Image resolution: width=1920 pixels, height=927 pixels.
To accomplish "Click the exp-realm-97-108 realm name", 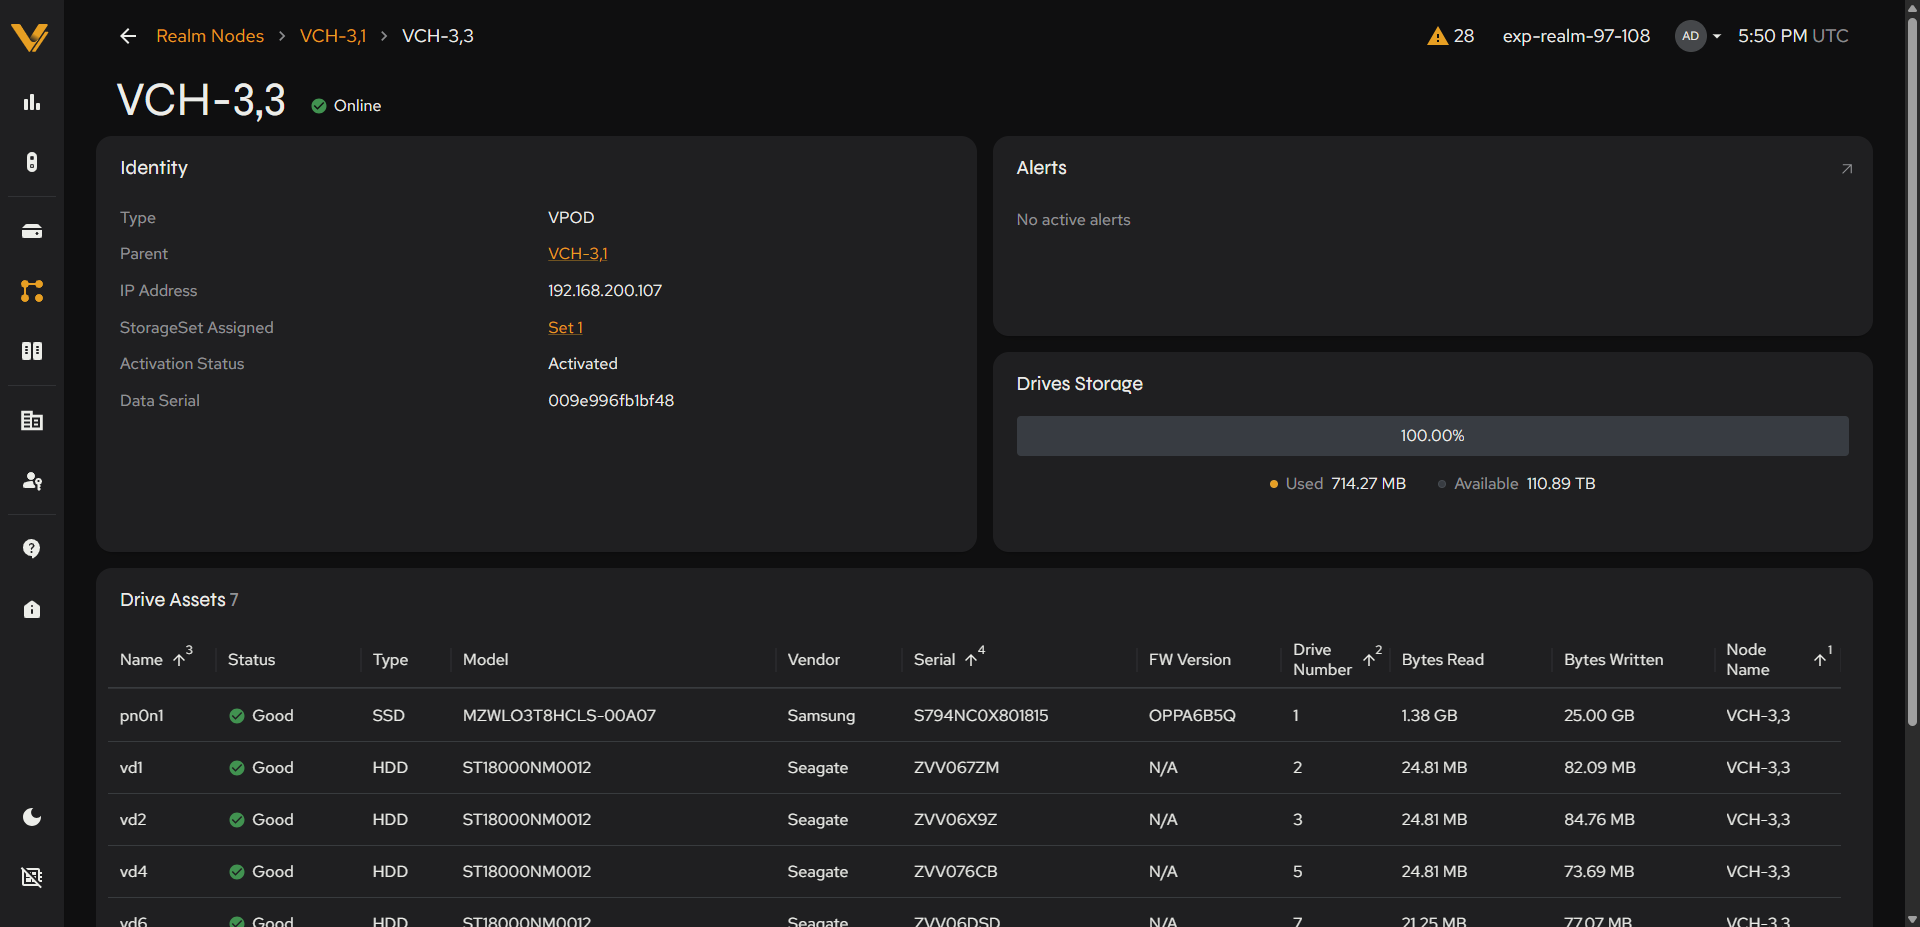I will (x=1576, y=36).
